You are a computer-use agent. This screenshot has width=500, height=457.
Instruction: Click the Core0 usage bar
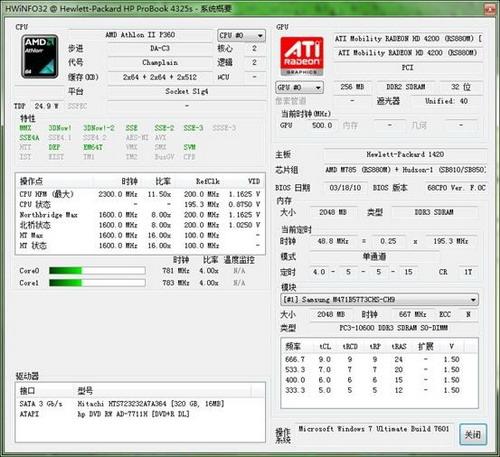[x=97, y=271]
